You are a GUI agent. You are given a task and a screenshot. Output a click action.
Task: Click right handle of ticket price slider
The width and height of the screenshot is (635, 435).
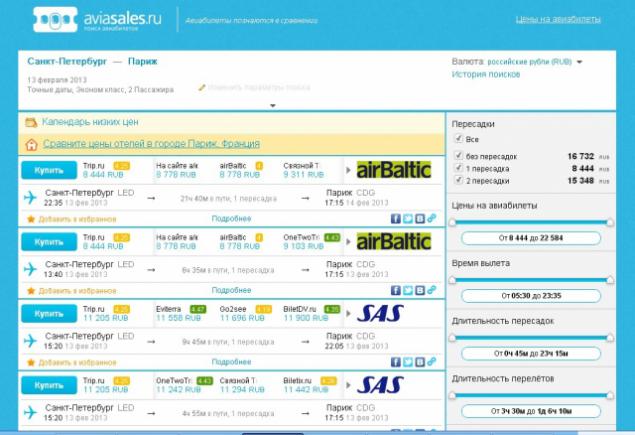coord(609,222)
